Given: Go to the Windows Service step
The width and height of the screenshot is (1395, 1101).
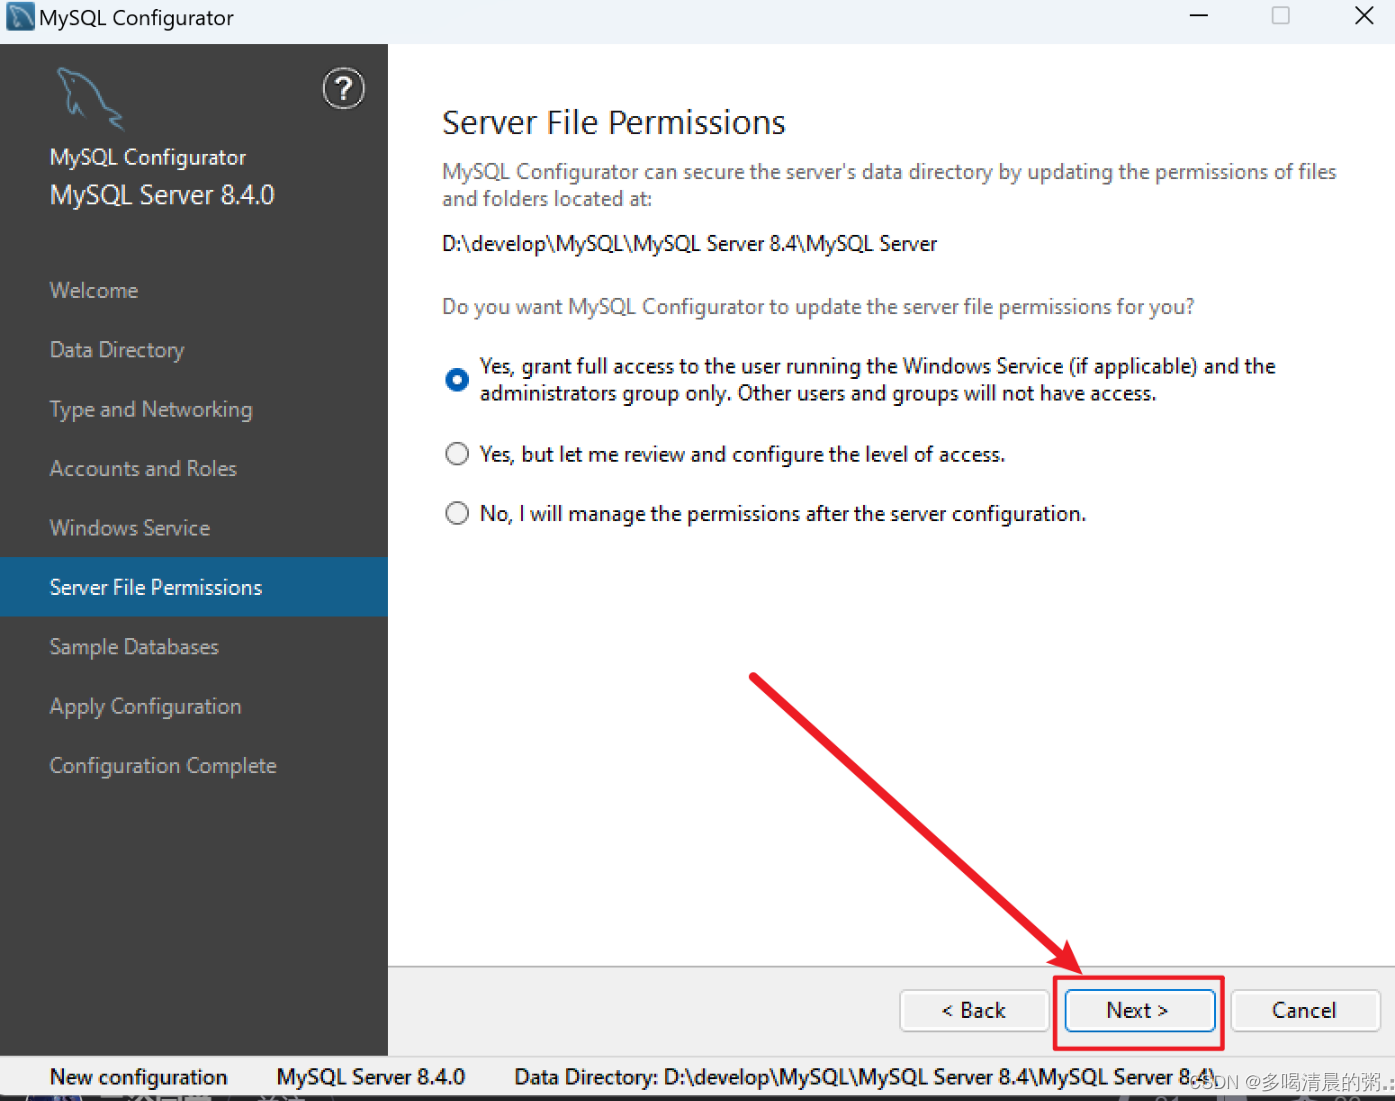Looking at the screenshot, I should point(130,528).
